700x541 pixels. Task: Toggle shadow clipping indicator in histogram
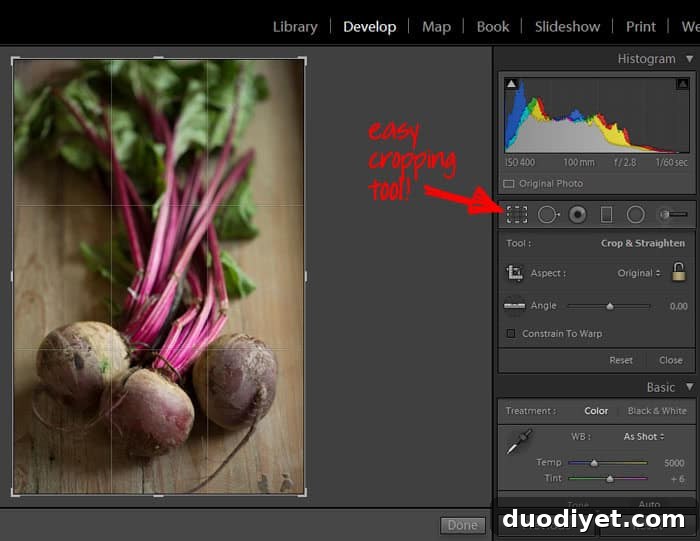coord(511,83)
